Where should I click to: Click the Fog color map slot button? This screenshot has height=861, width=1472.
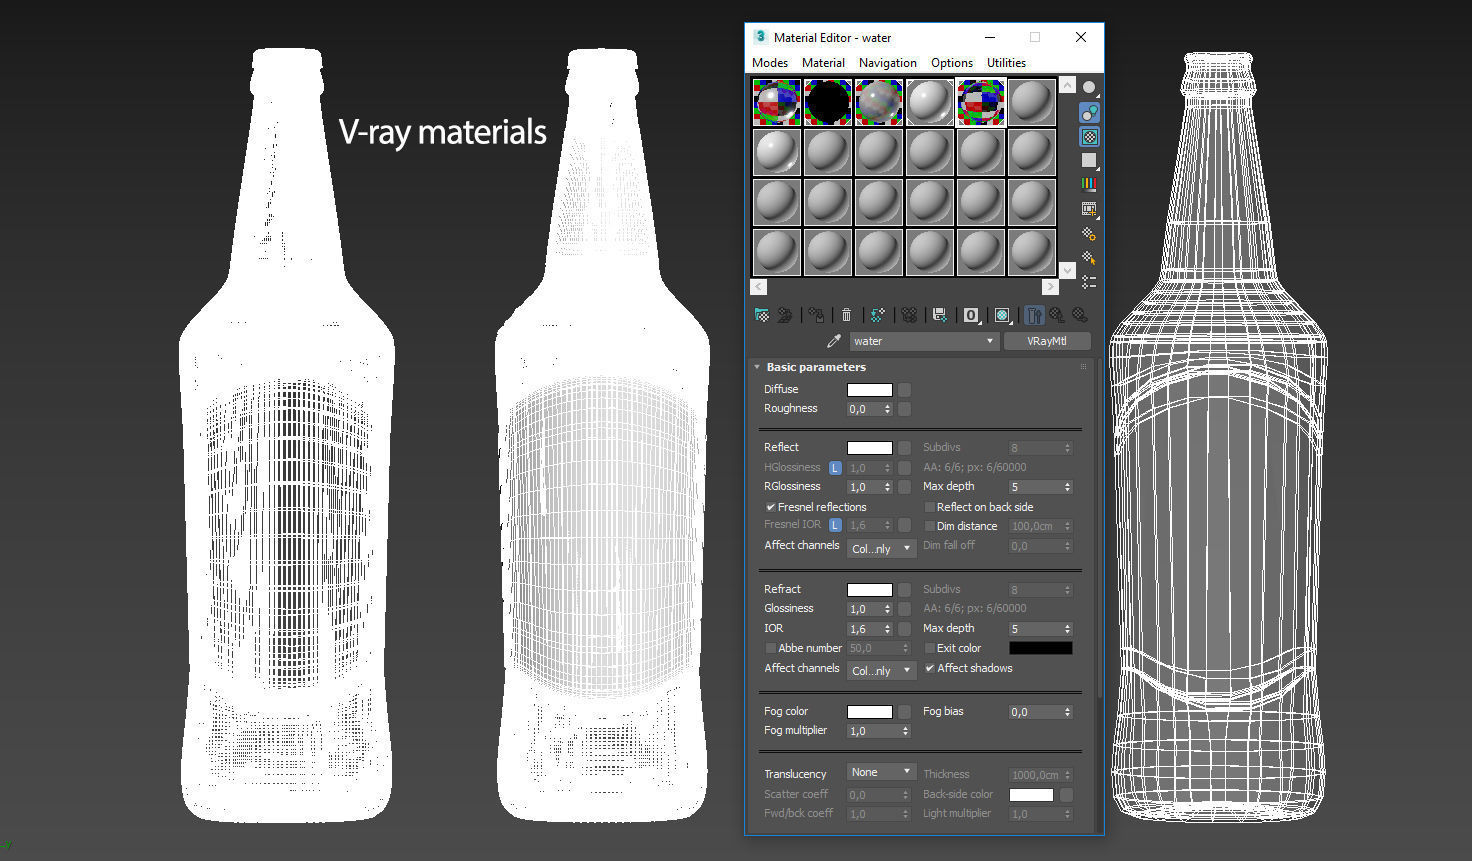[x=904, y=712]
